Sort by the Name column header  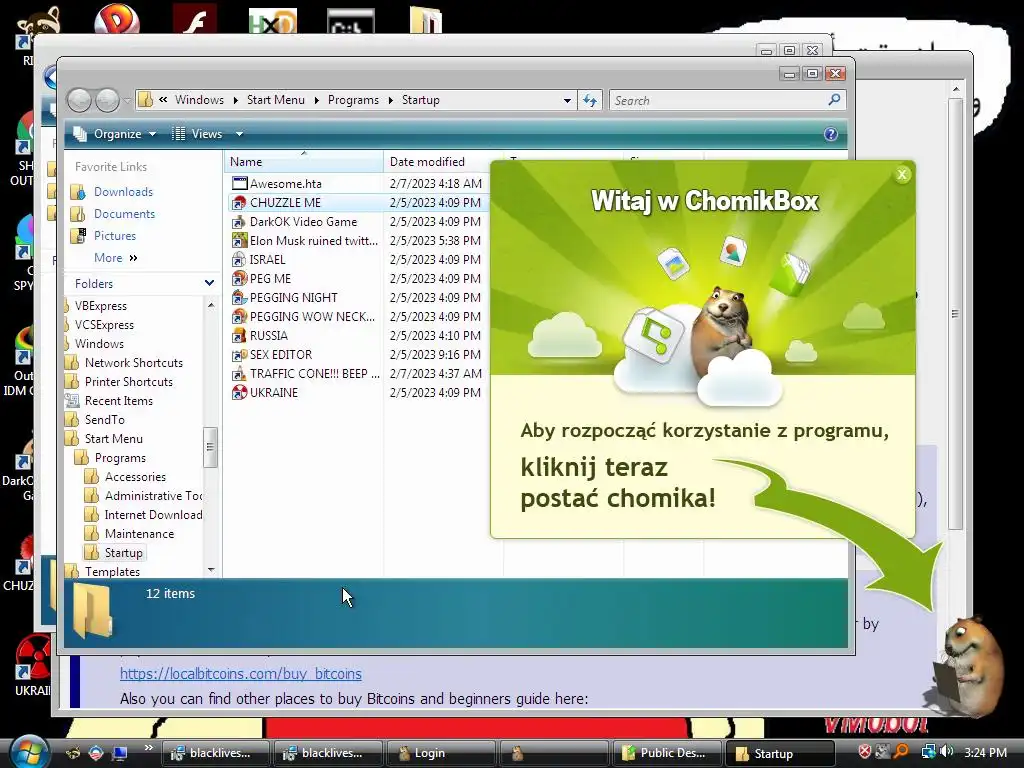[x=304, y=161]
